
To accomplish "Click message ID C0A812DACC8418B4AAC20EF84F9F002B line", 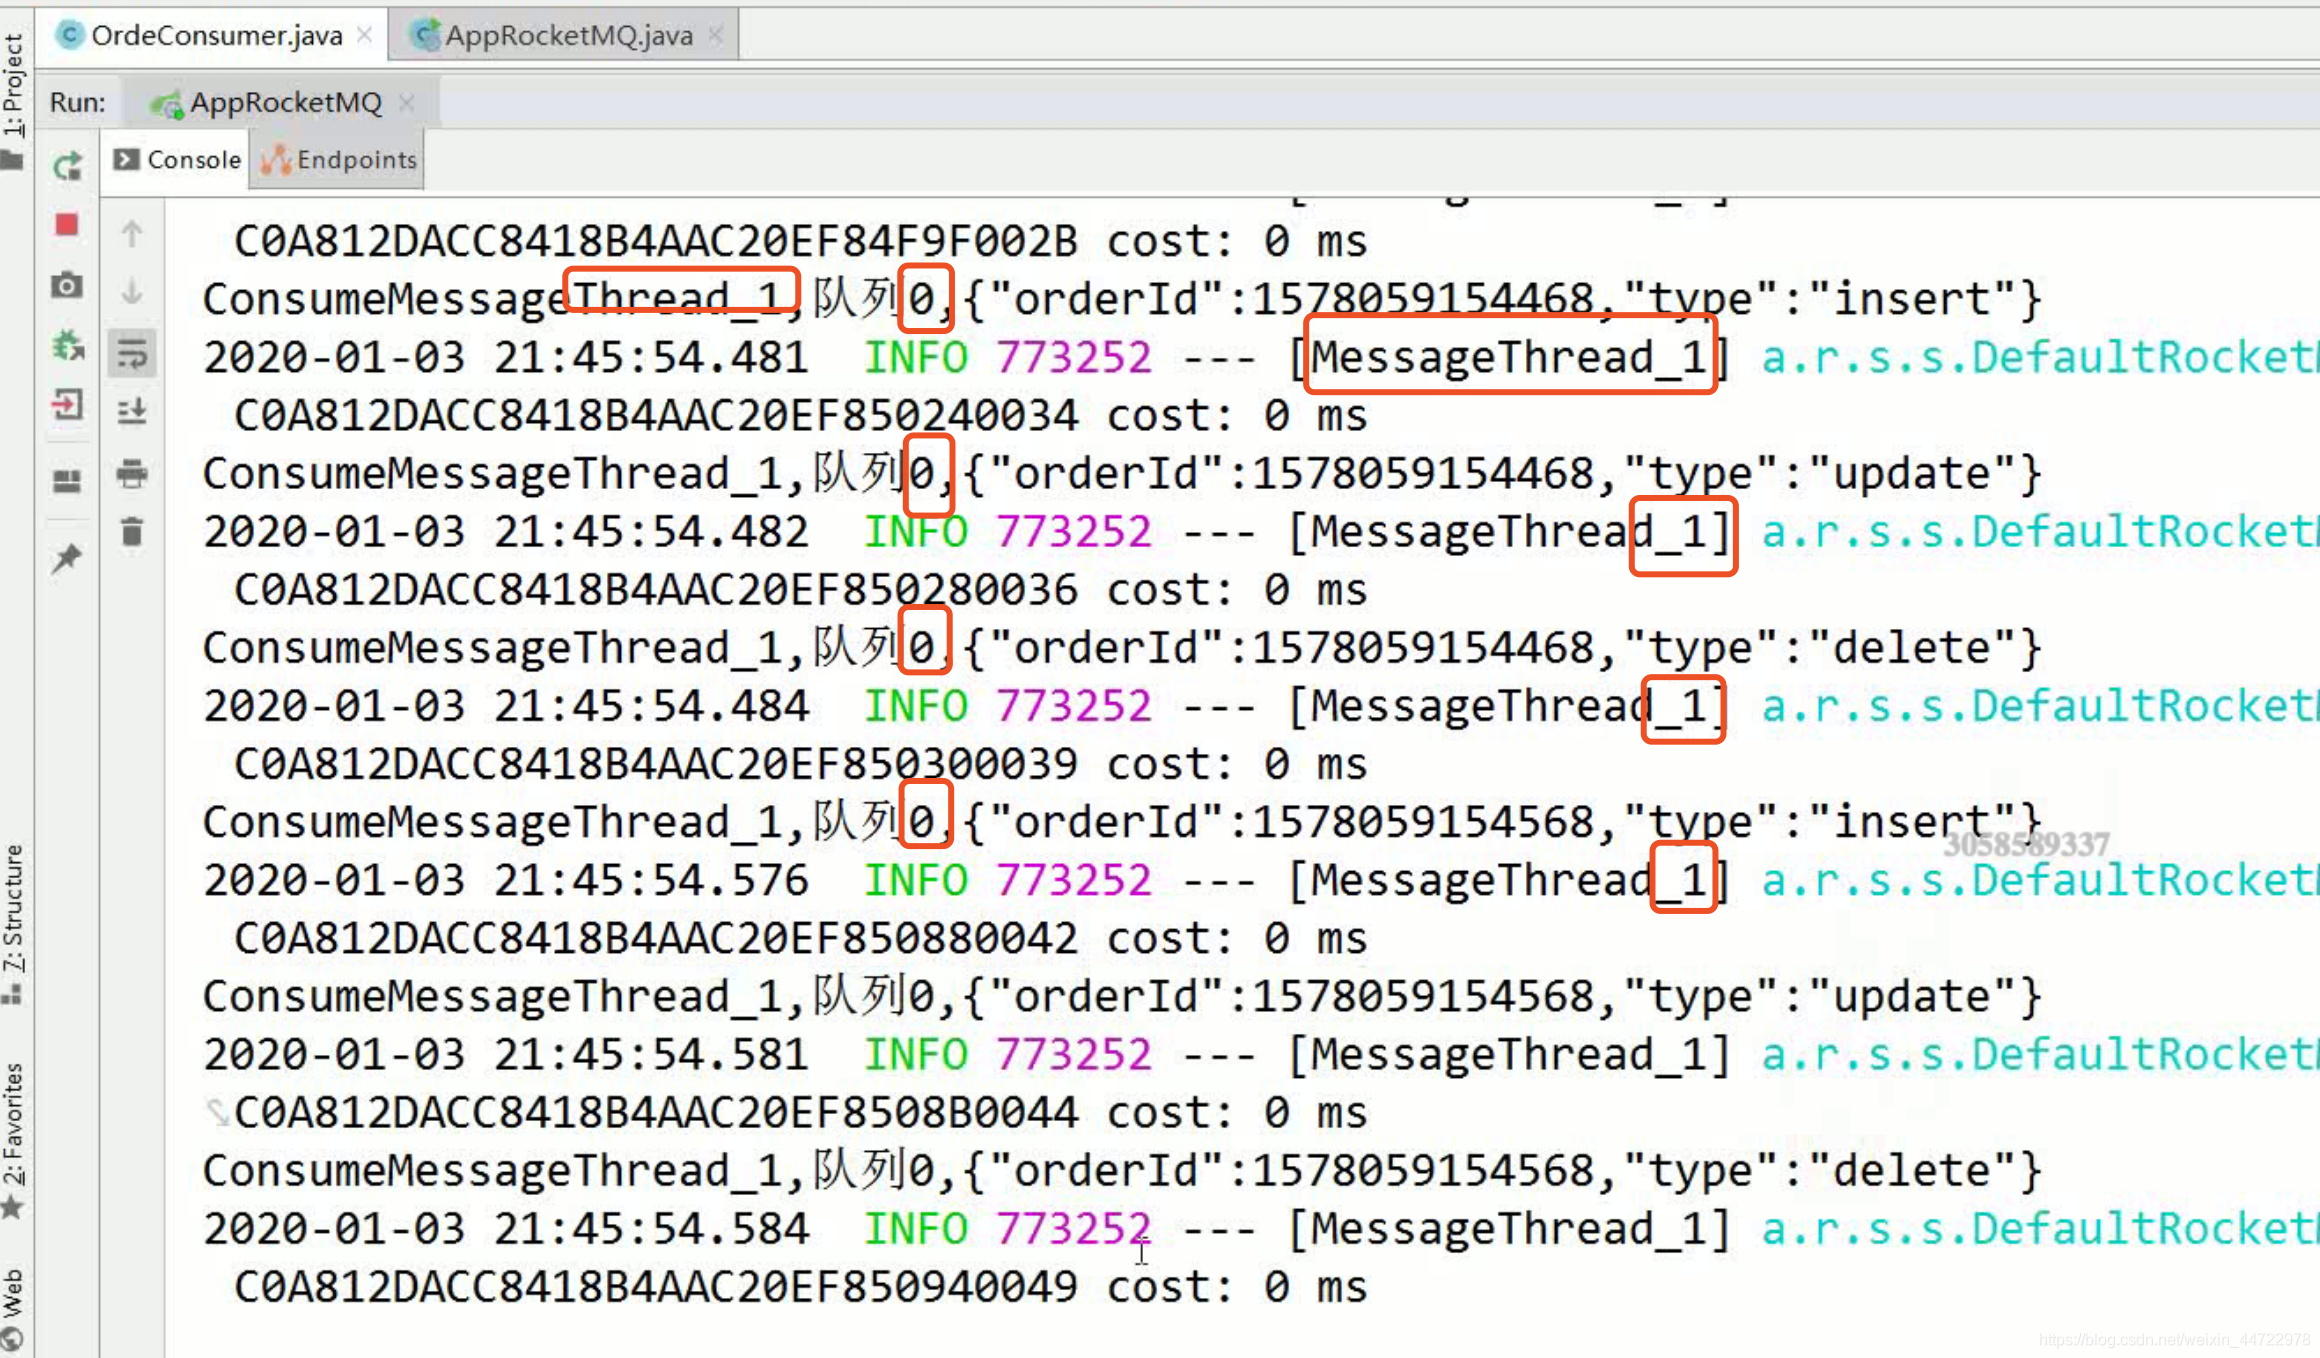I will tap(800, 241).
